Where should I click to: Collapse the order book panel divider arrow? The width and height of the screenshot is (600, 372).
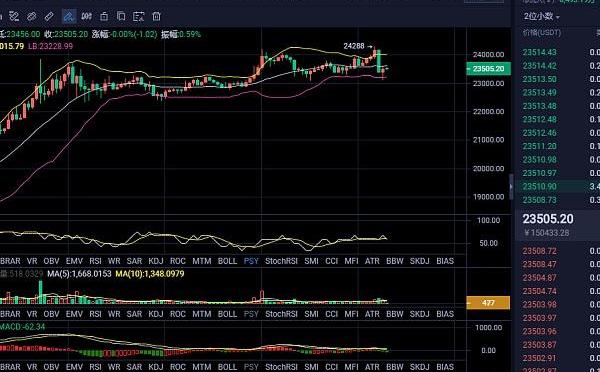coord(511,186)
